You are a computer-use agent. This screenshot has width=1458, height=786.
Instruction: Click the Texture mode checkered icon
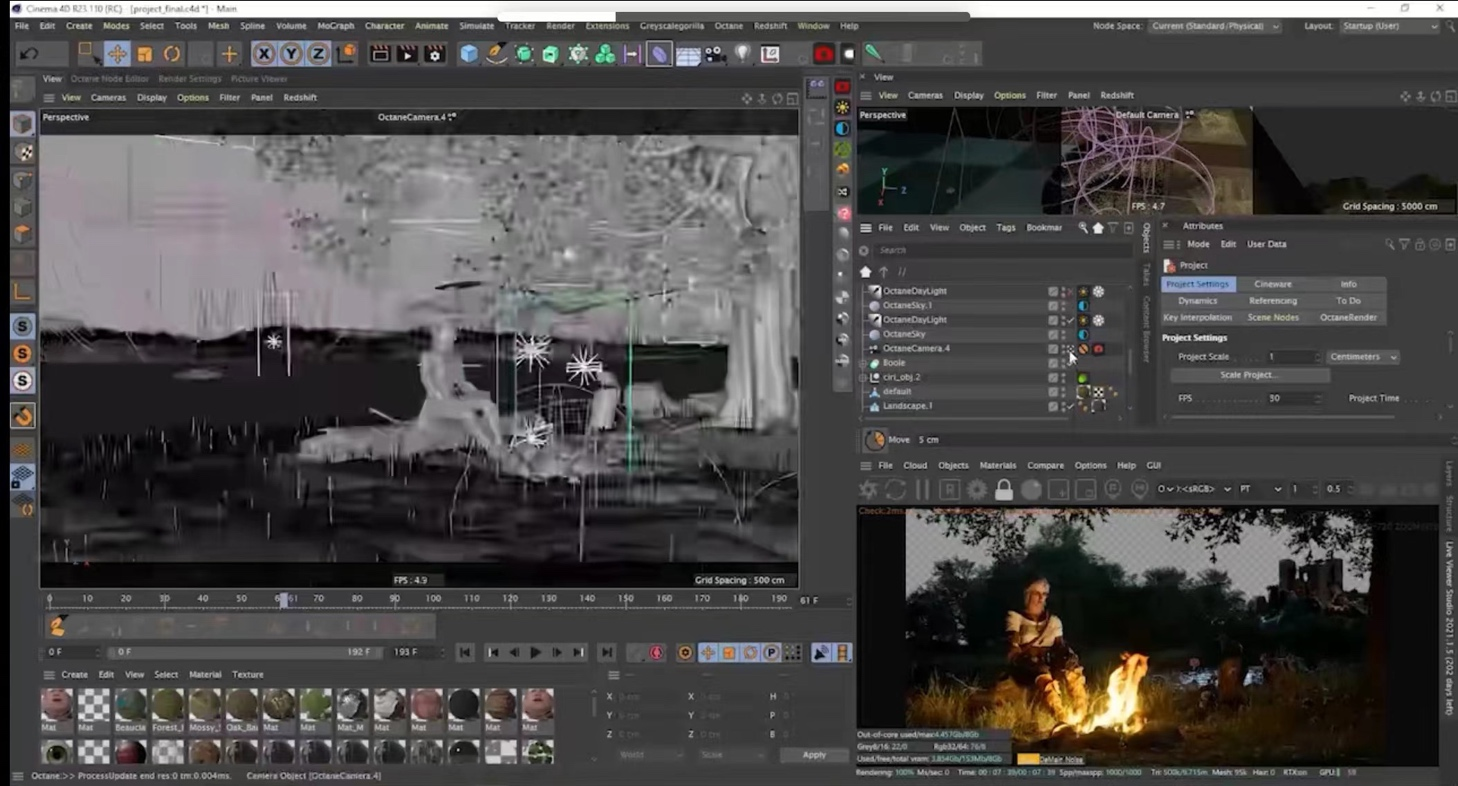(x=23, y=152)
